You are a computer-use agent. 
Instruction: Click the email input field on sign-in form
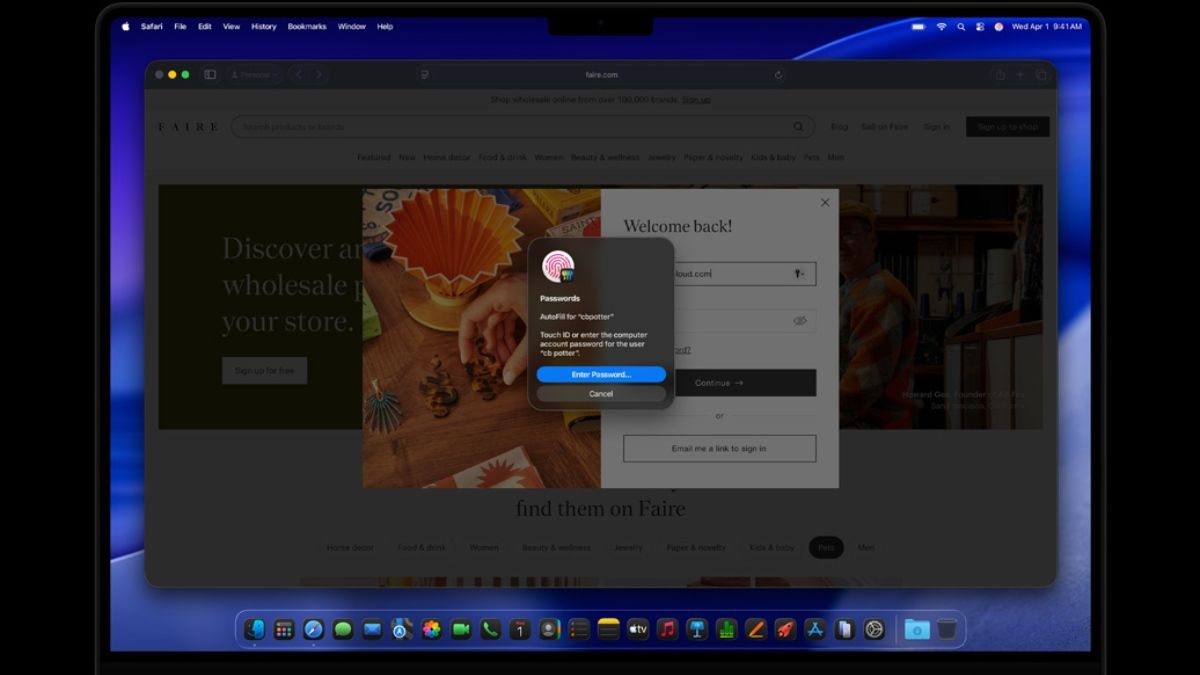click(x=720, y=274)
